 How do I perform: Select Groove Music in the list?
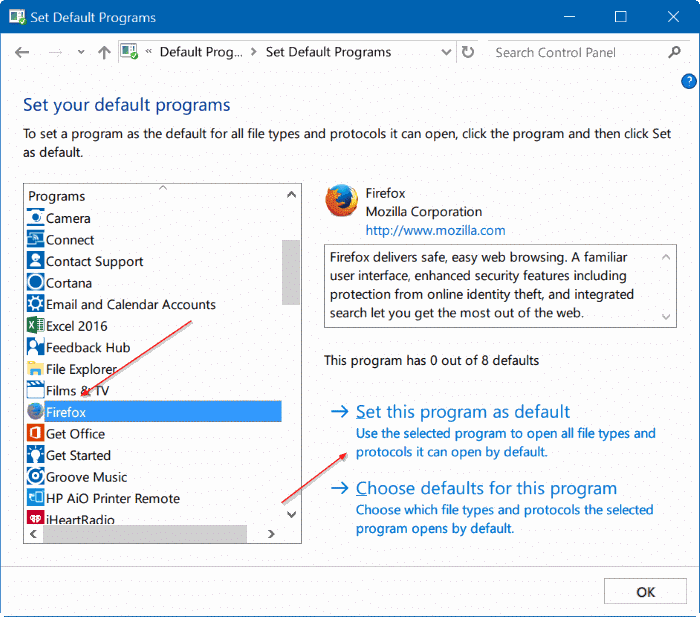coord(87,476)
